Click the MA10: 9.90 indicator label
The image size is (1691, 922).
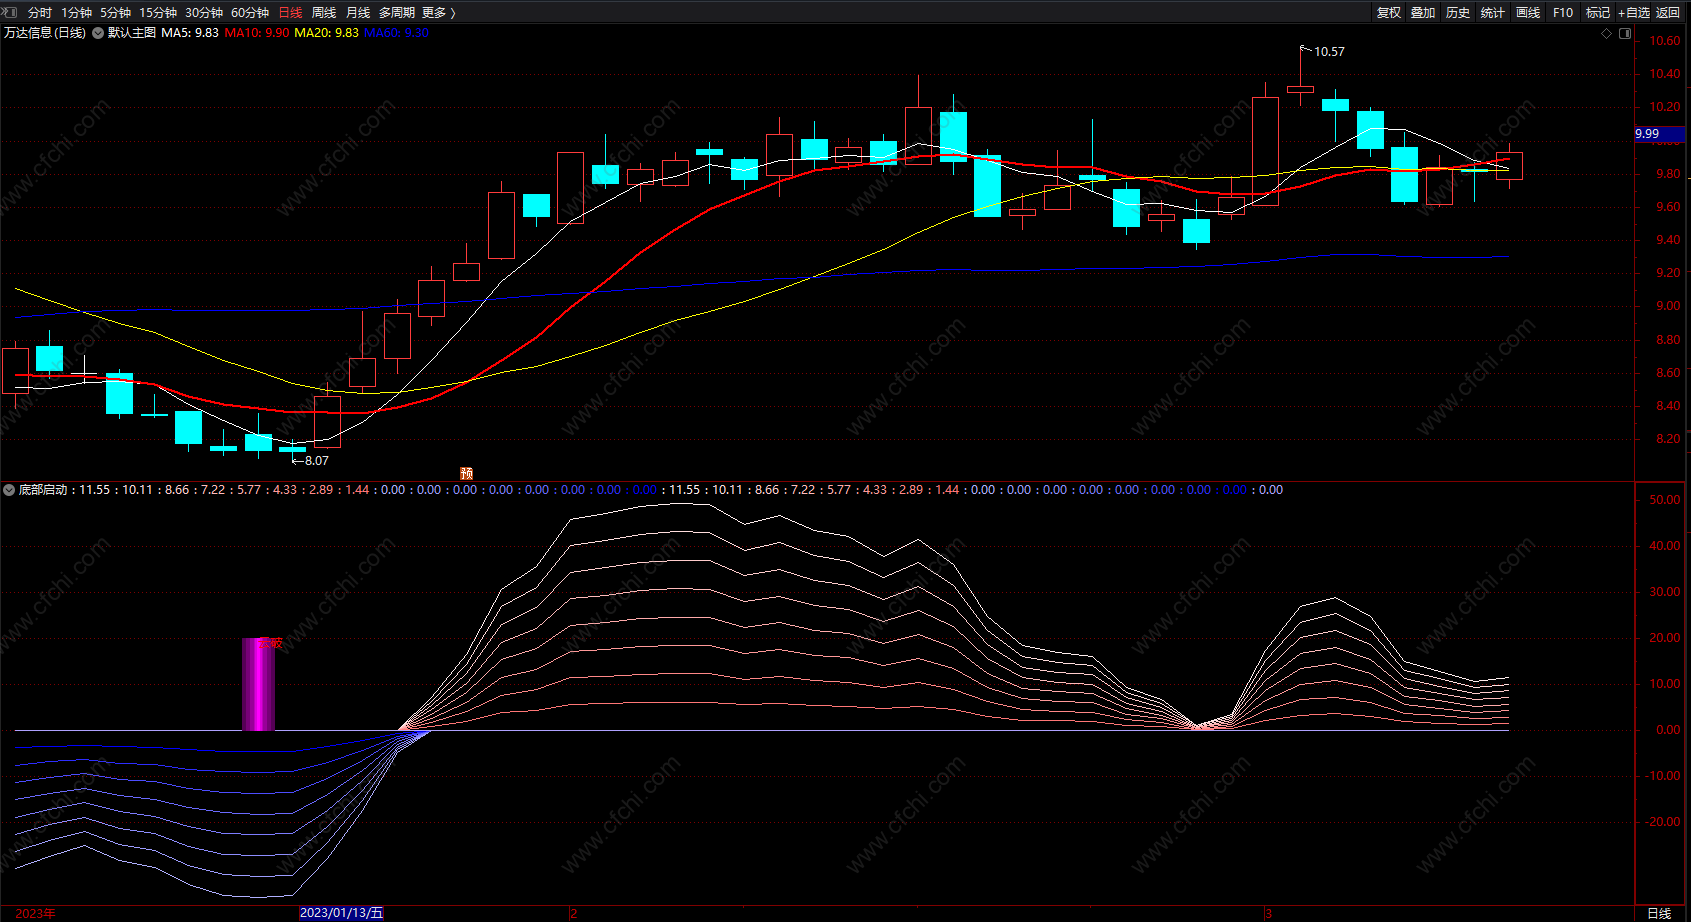[257, 33]
